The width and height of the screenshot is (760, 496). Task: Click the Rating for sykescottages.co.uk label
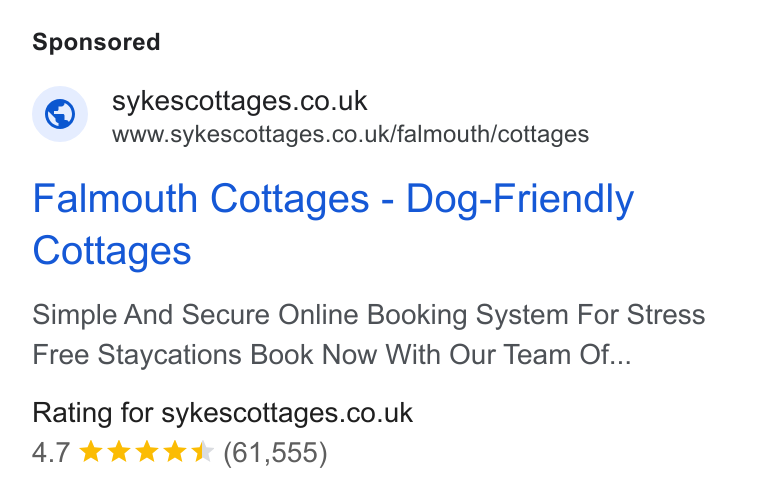click(x=222, y=413)
